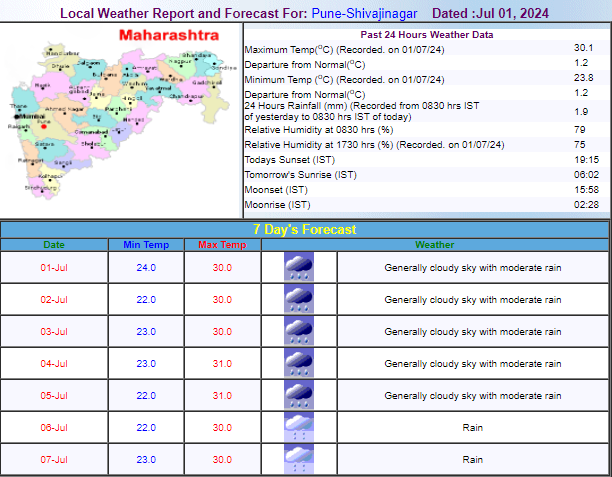The image size is (612, 477).
Task: Click the 02-Jul date cell
Action: coord(54,299)
